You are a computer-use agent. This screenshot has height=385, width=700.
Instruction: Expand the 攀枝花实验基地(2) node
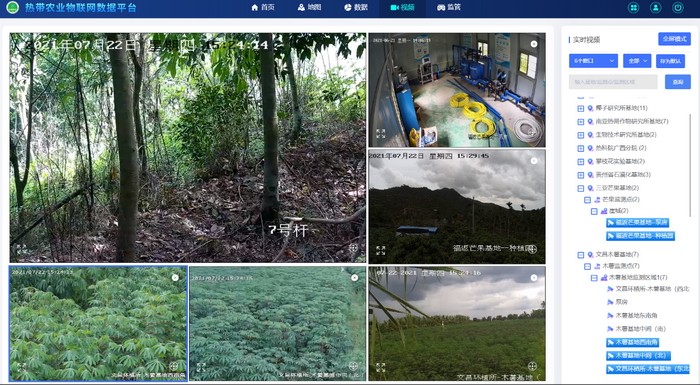click(x=580, y=162)
